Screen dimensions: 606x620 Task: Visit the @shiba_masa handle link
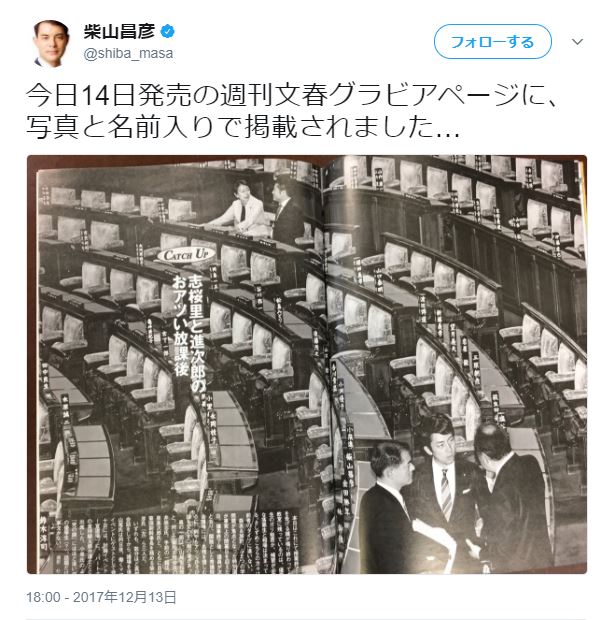coord(128,53)
